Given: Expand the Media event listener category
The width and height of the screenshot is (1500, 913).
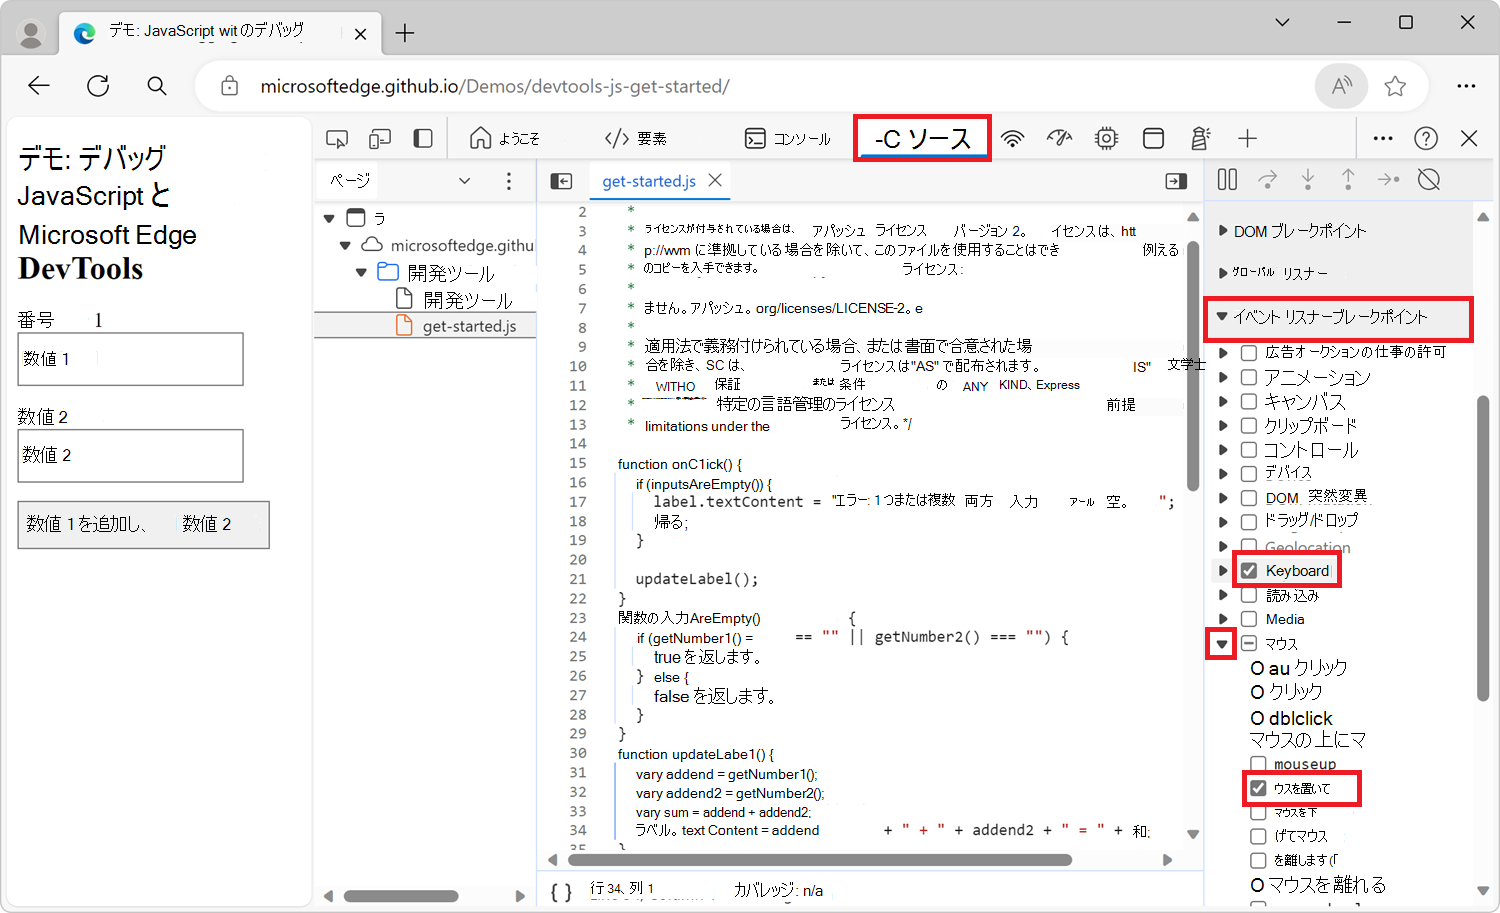Looking at the screenshot, I should [x=1224, y=618].
